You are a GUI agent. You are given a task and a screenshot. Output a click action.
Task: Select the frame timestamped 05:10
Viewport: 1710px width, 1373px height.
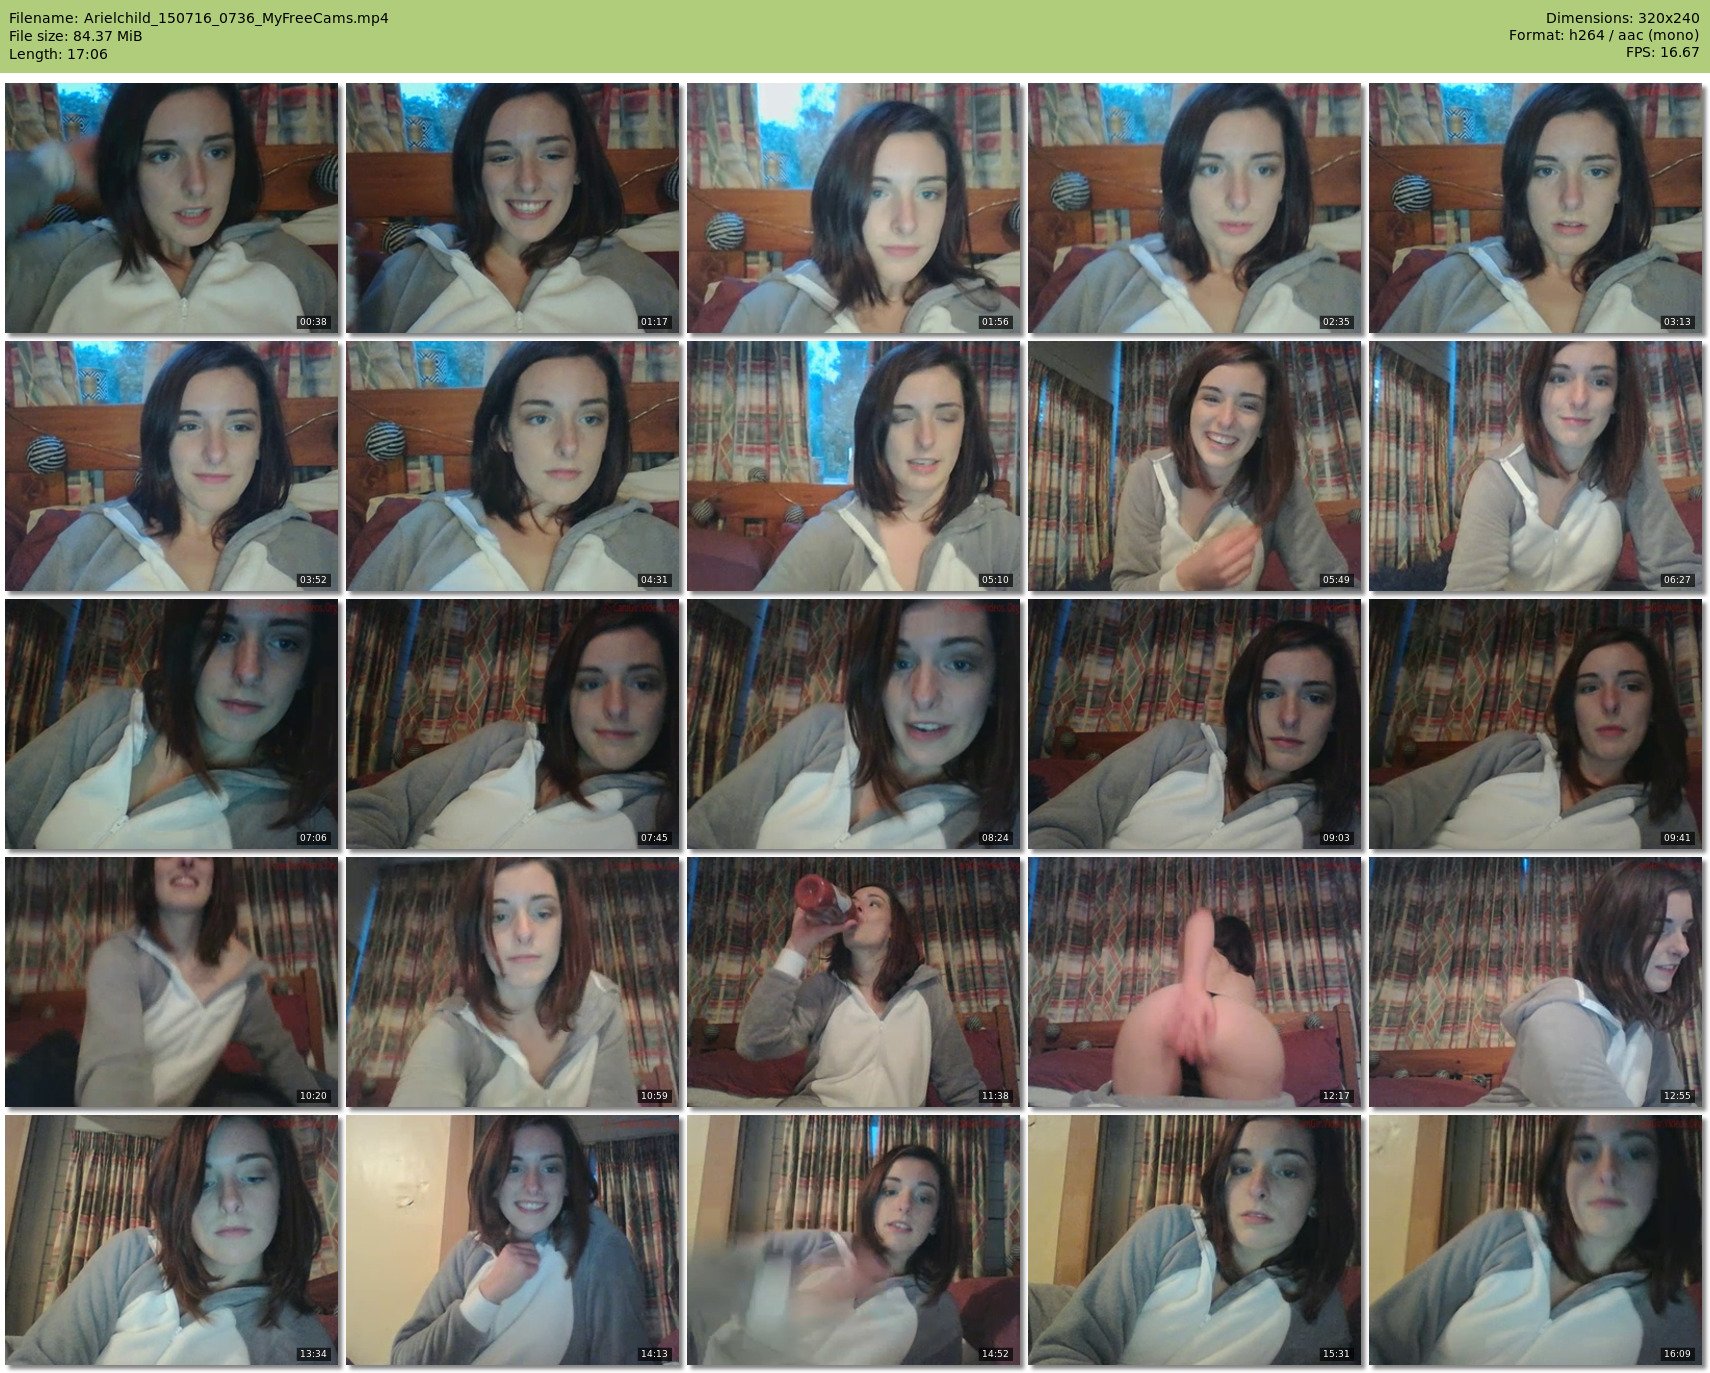(x=853, y=466)
